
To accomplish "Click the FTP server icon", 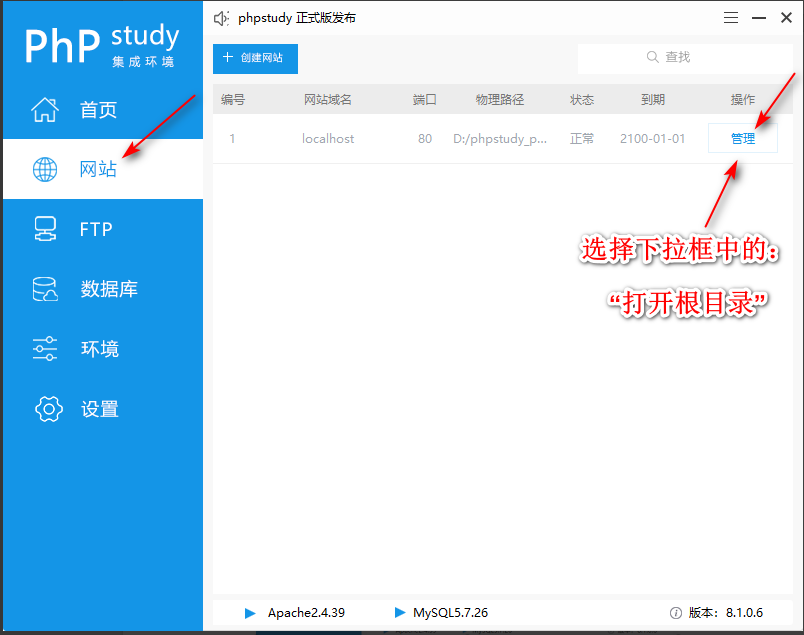I will [x=45, y=229].
